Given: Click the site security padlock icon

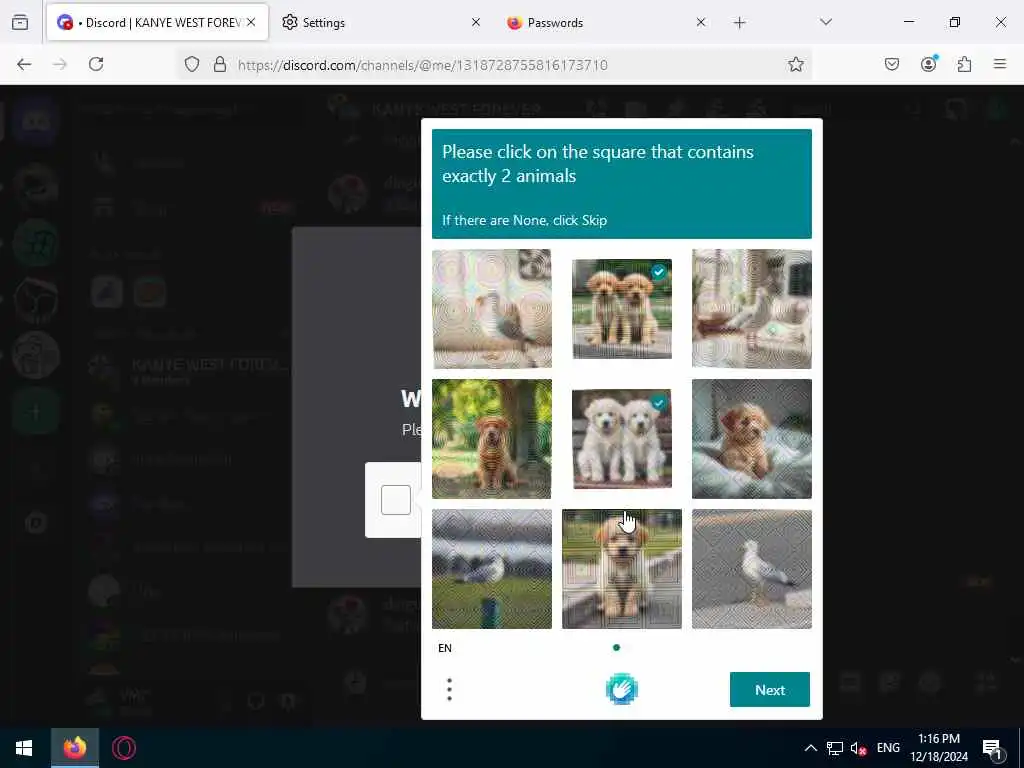Looking at the screenshot, I should pyautogui.click(x=220, y=64).
